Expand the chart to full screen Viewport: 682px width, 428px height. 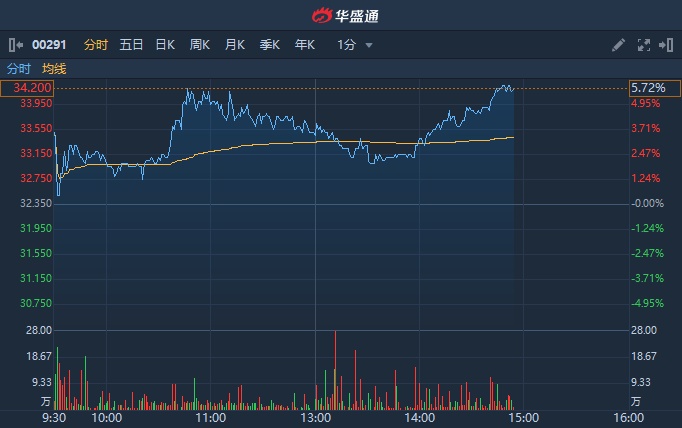point(643,45)
